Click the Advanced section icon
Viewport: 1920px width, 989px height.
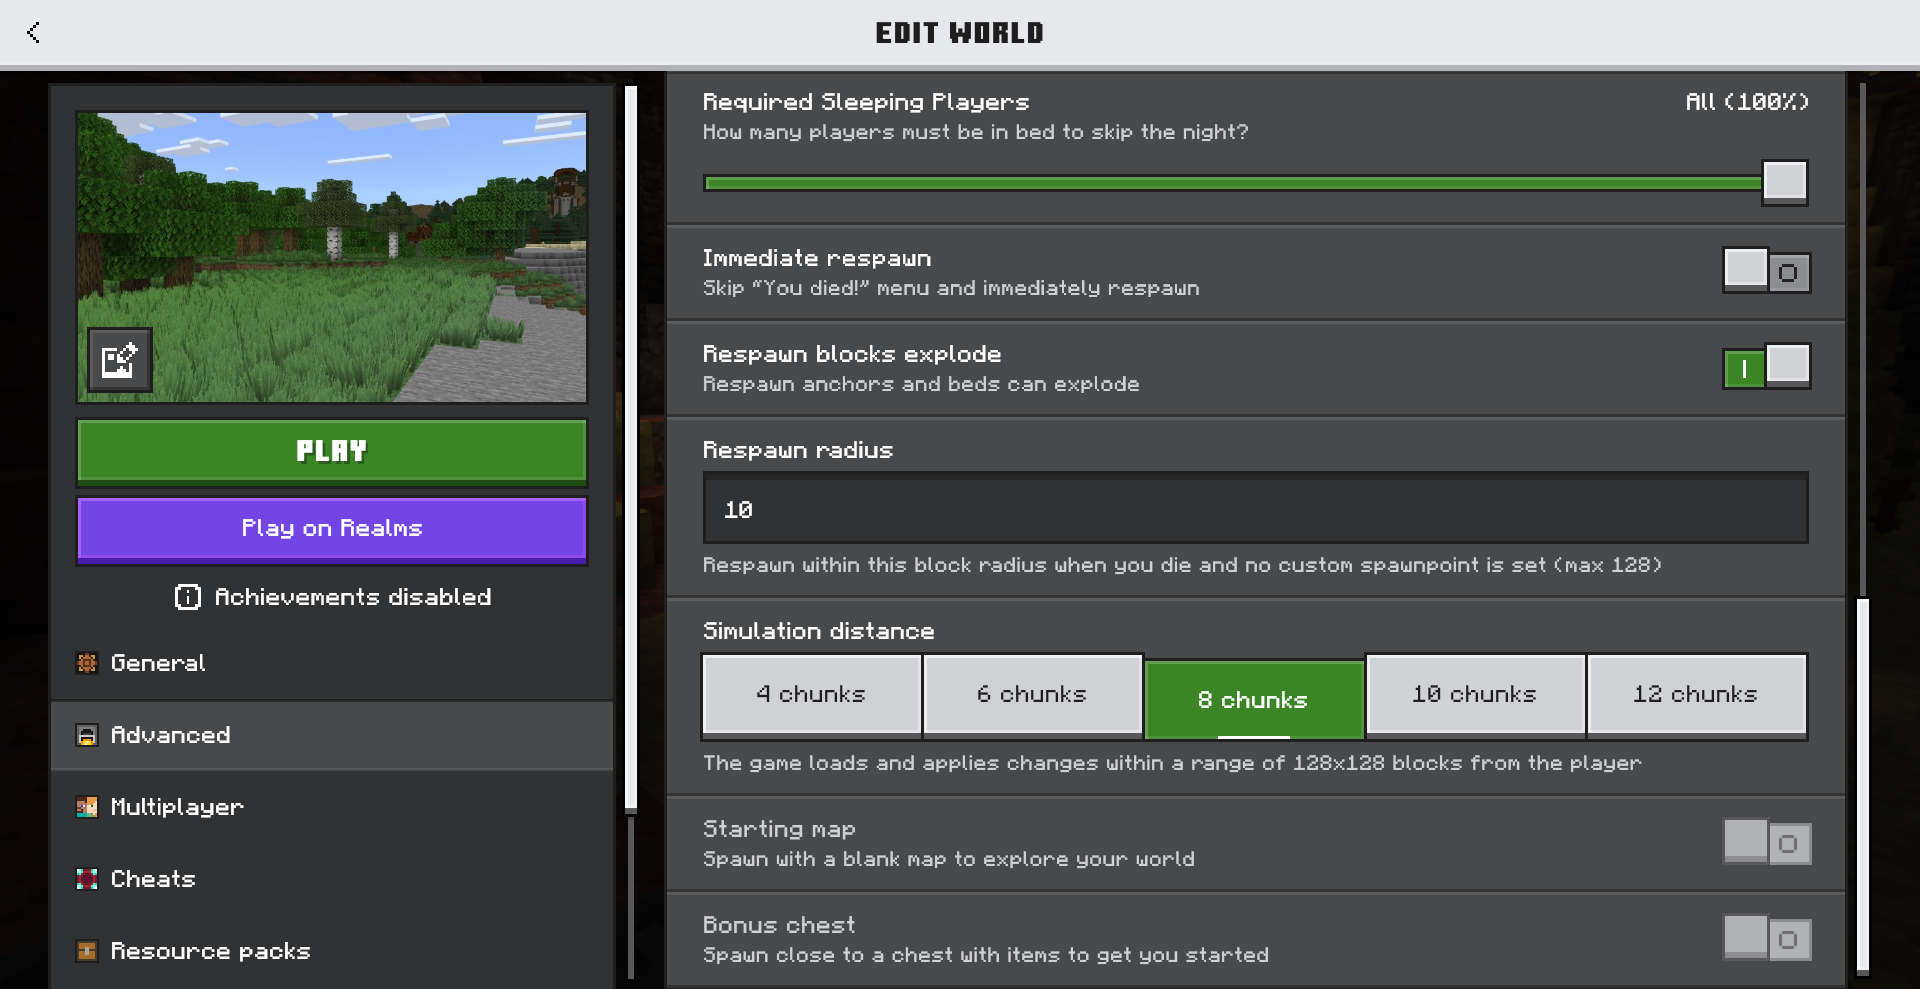[x=87, y=735]
